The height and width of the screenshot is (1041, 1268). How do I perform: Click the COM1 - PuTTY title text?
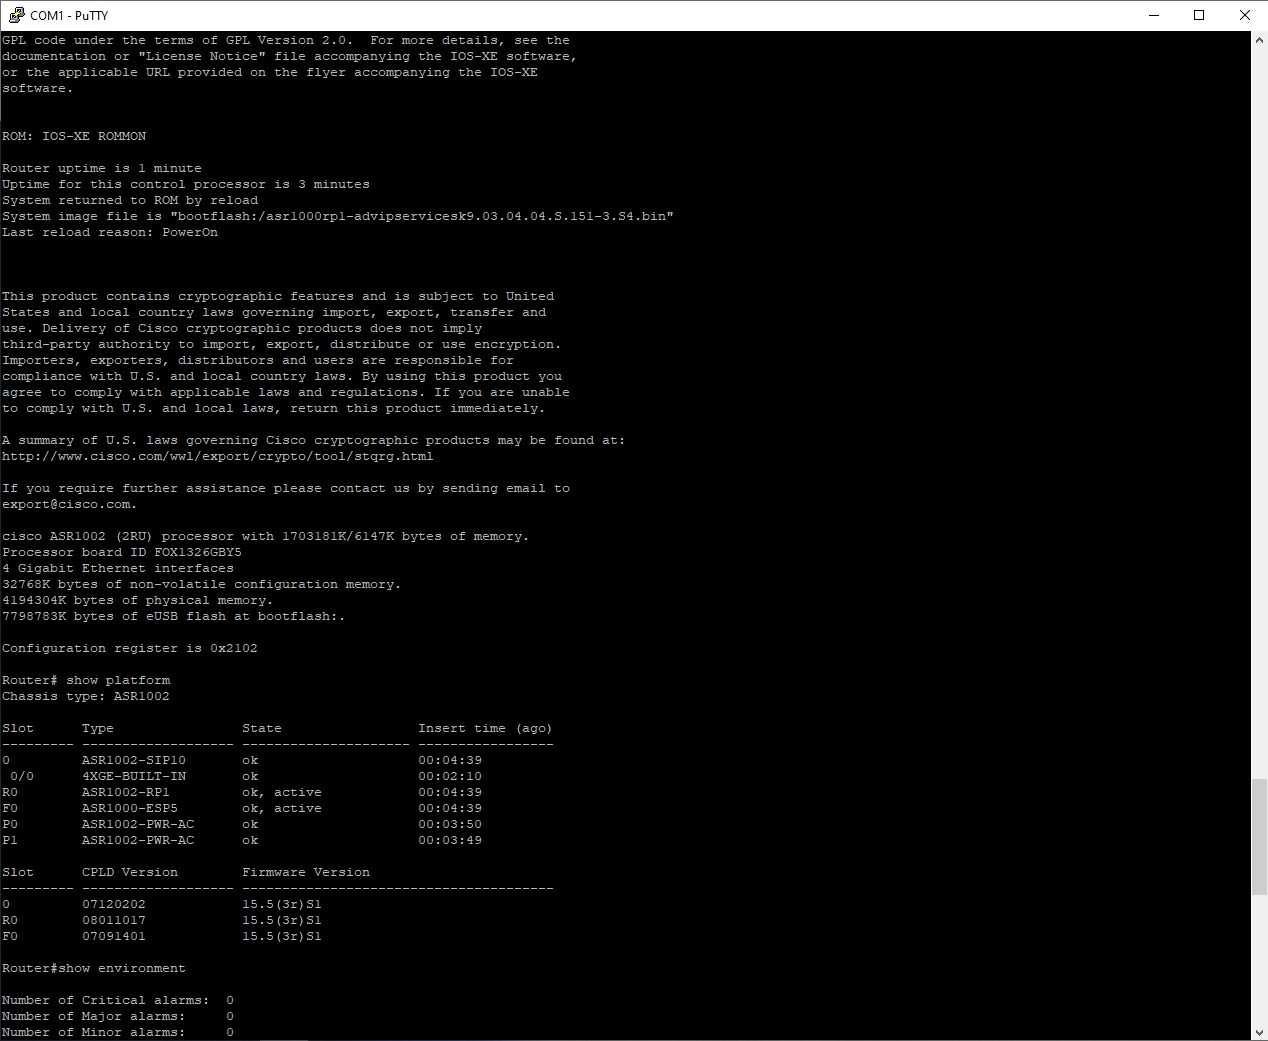pyautogui.click(x=69, y=15)
